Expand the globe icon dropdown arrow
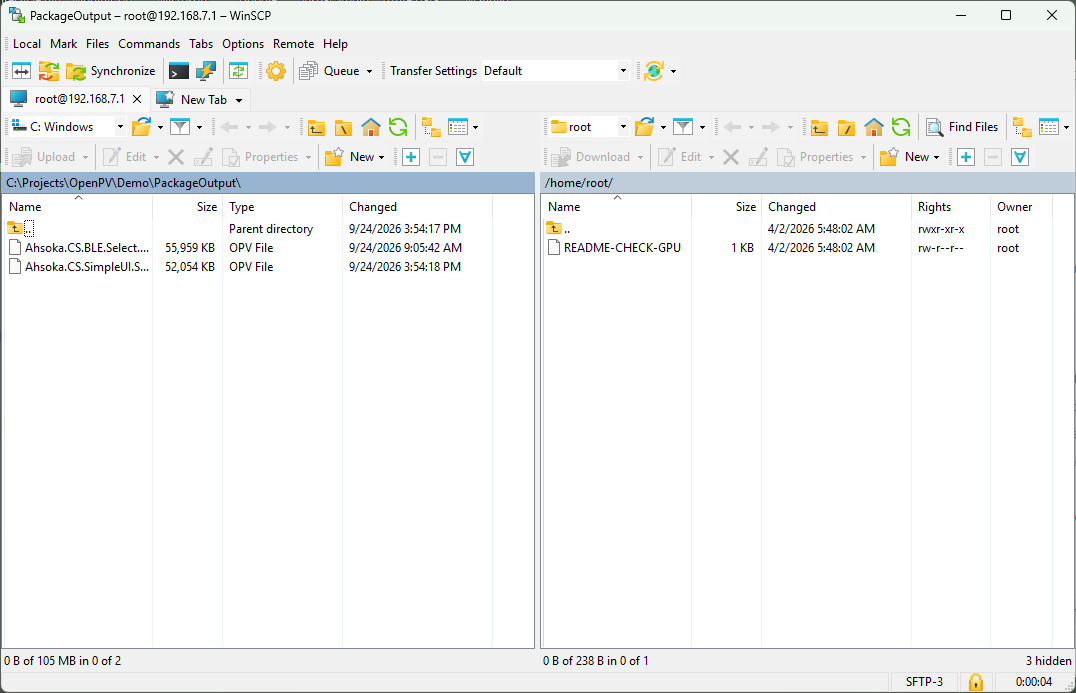The width and height of the screenshot is (1076, 693). (x=673, y=71)
